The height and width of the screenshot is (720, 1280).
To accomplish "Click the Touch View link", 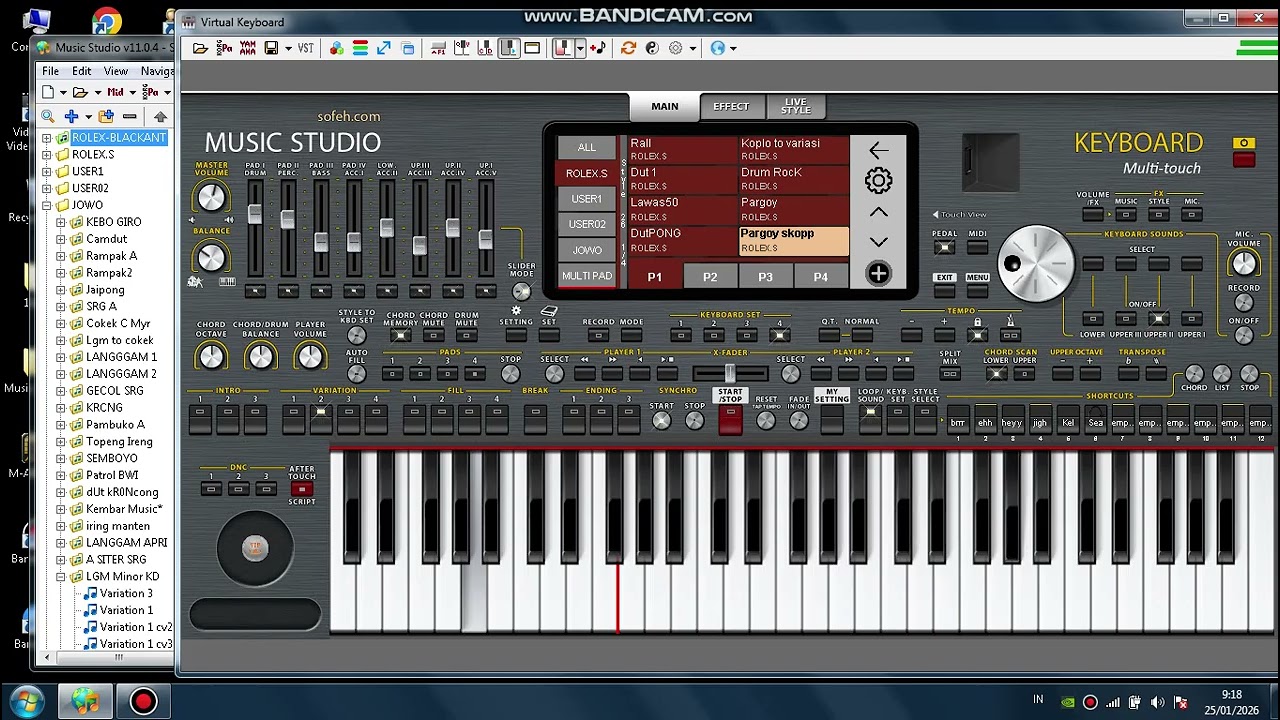I will (x=959, y=214).
